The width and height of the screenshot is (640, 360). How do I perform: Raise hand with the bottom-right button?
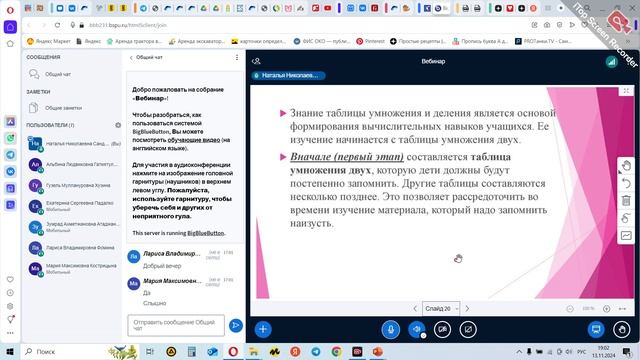pyautogui.click(x=622, y=329)
